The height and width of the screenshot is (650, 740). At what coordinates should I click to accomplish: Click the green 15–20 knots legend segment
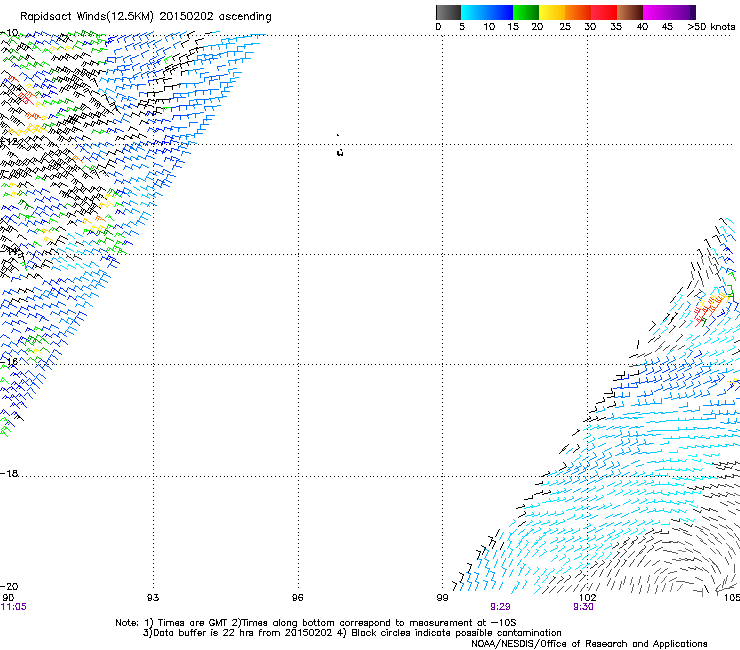coord(526,12)
